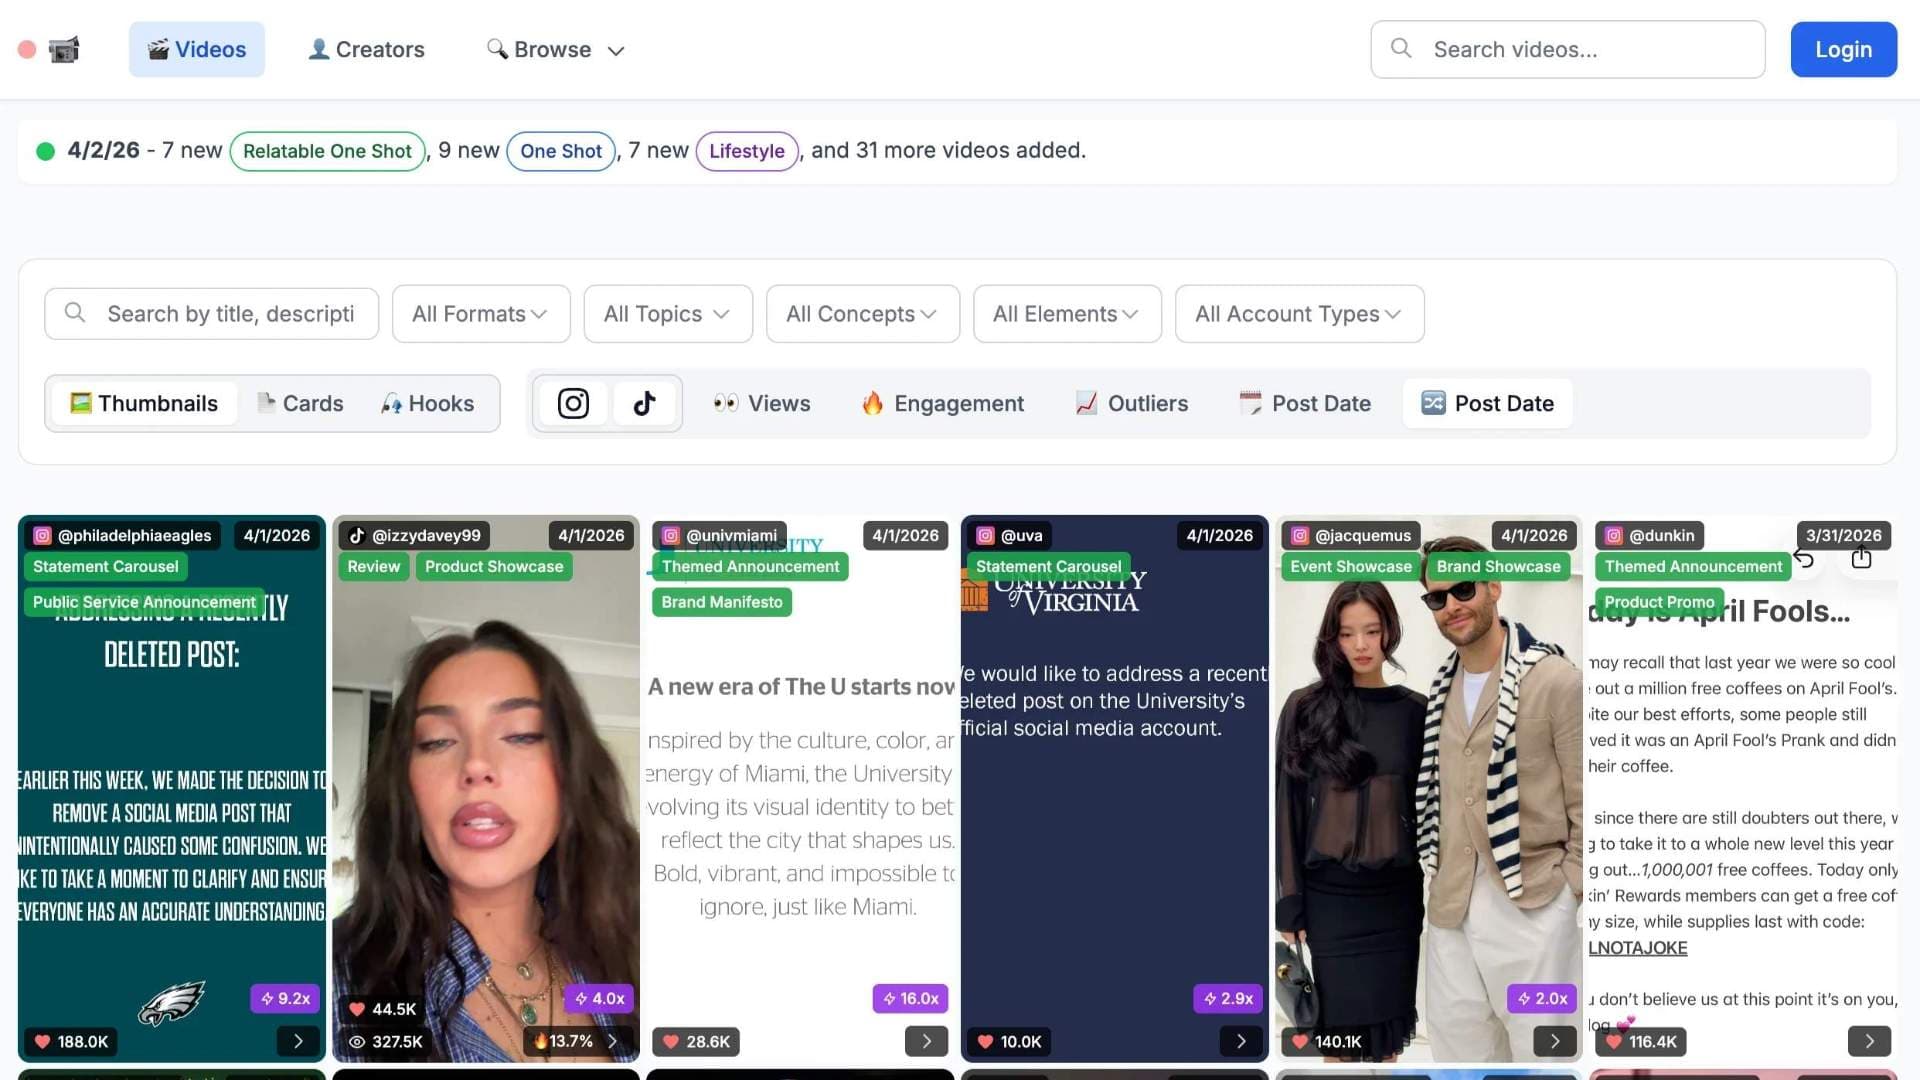Click the share icon on the Dunkin card
1920x1080 pixels.
pos(1862,560)
